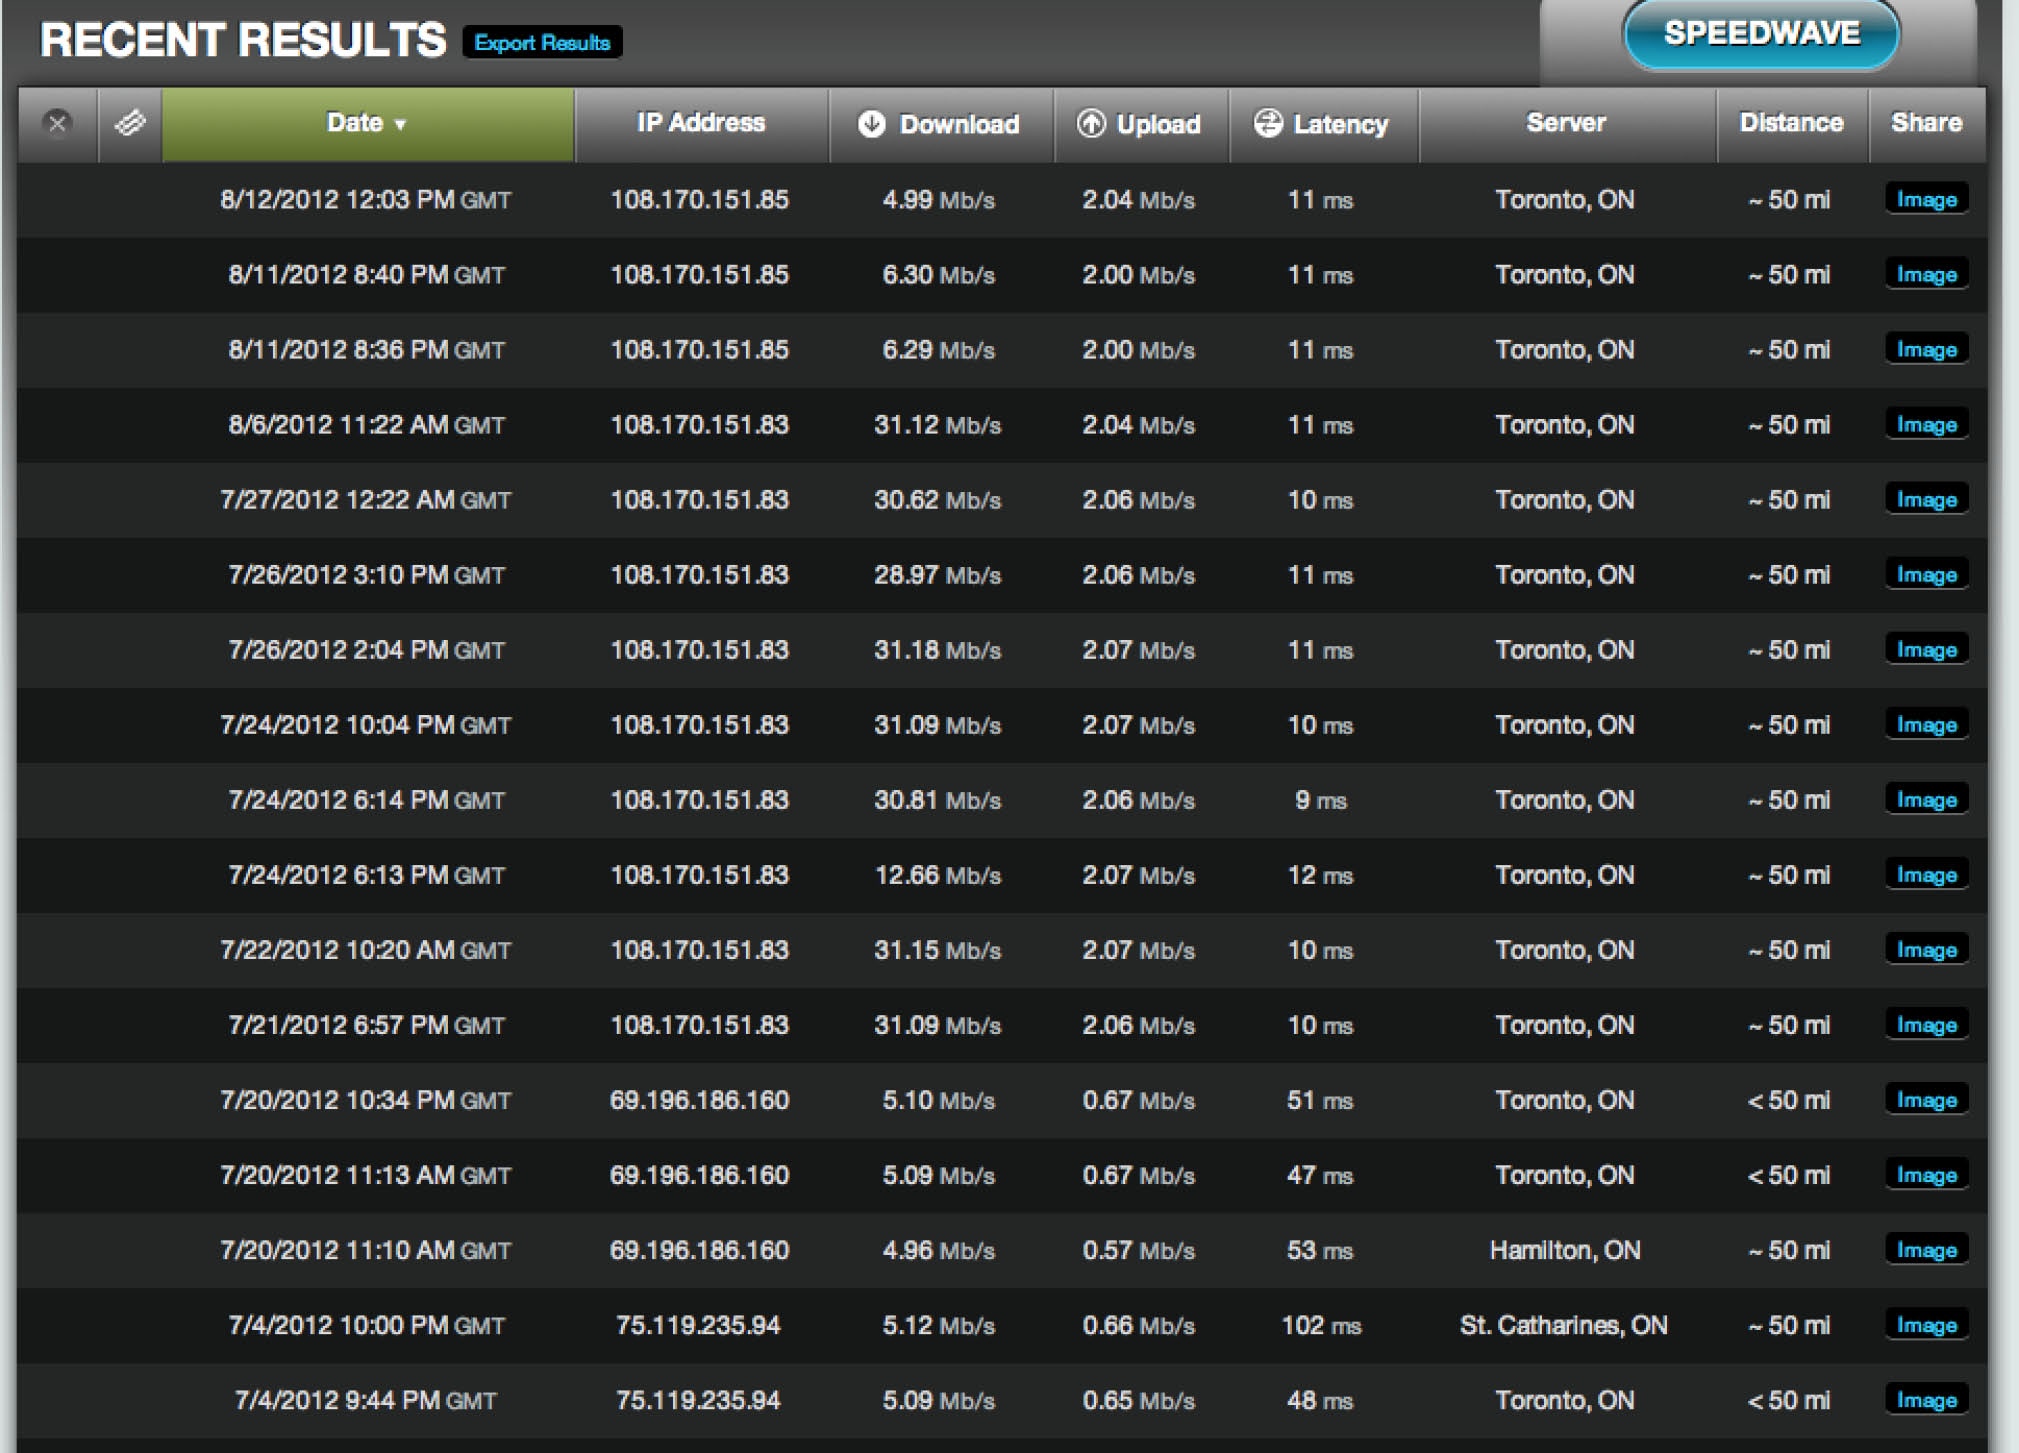Screen dimensions: 2019x1453
Task: Click the Latency swap-arrows icon in header
Action: click(1267, 123)
